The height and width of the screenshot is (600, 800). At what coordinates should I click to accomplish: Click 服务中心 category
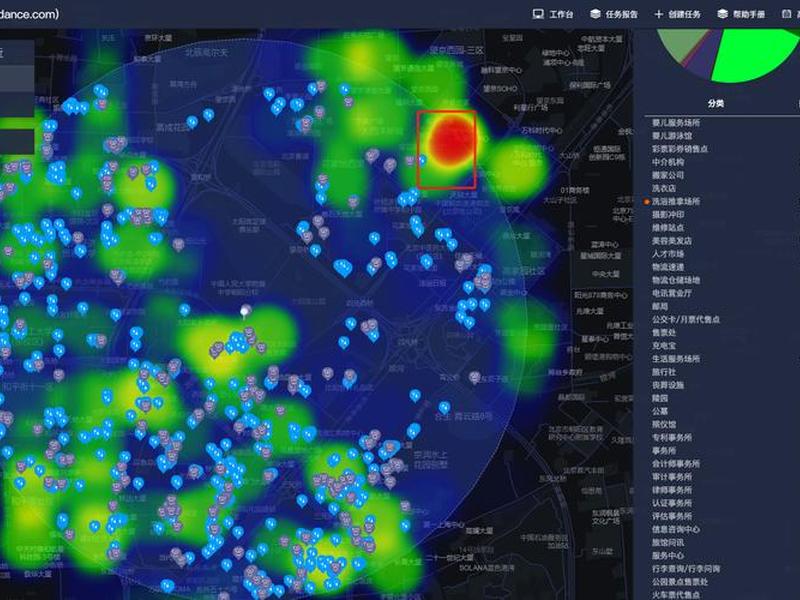pyautogui.click(x=668, y=556)
